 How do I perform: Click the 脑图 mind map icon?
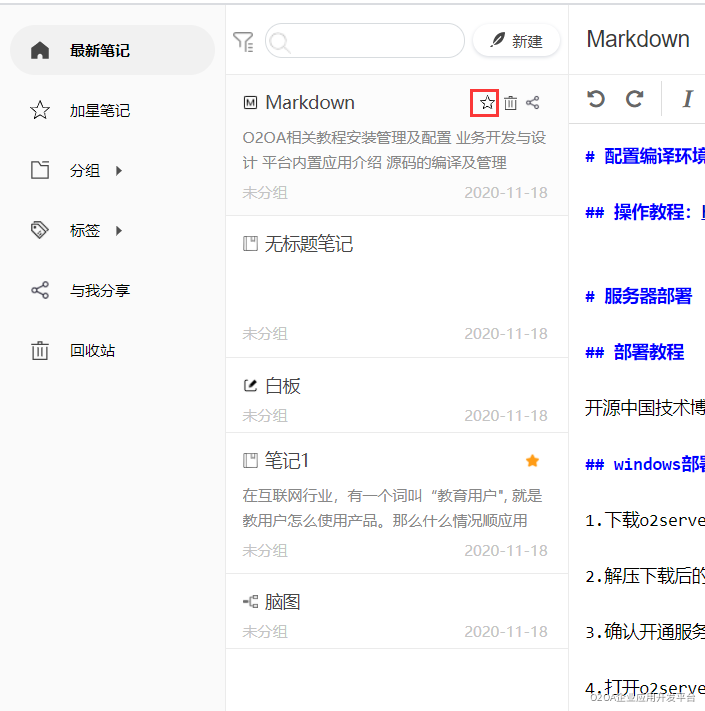tap(250, 602)
